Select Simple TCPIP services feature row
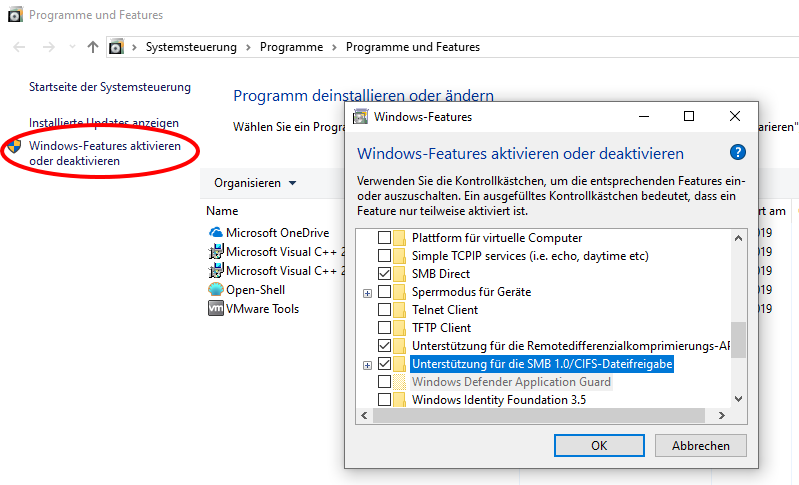Viewport: 799px width, 485px height. pyautogui.click(x=530, y=256)
